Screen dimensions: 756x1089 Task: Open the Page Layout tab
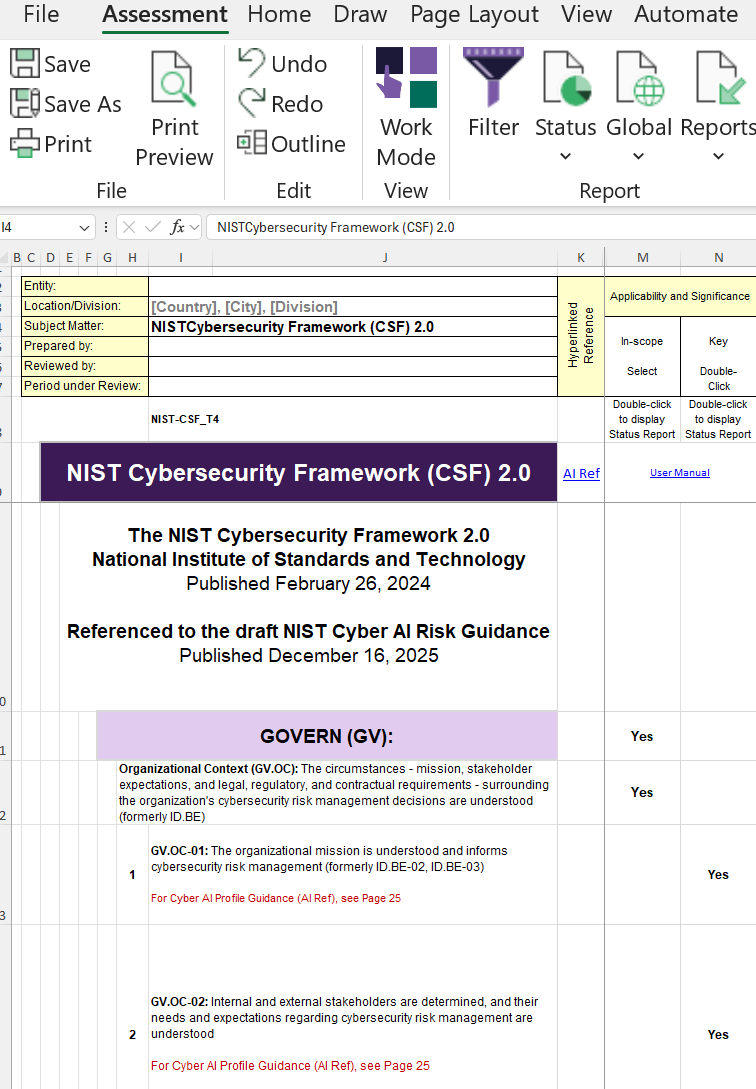(x=474, y=15)
